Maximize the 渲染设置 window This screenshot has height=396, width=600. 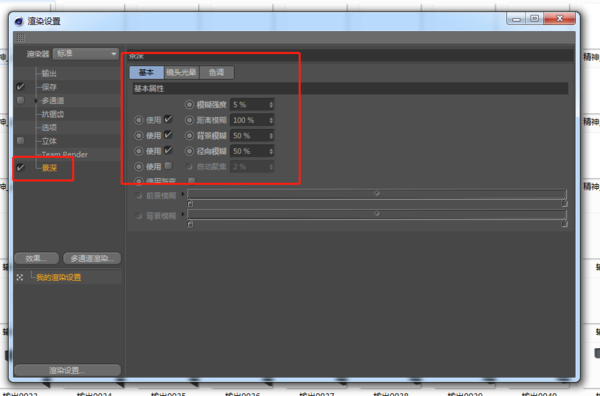click(x=535, y=19)
